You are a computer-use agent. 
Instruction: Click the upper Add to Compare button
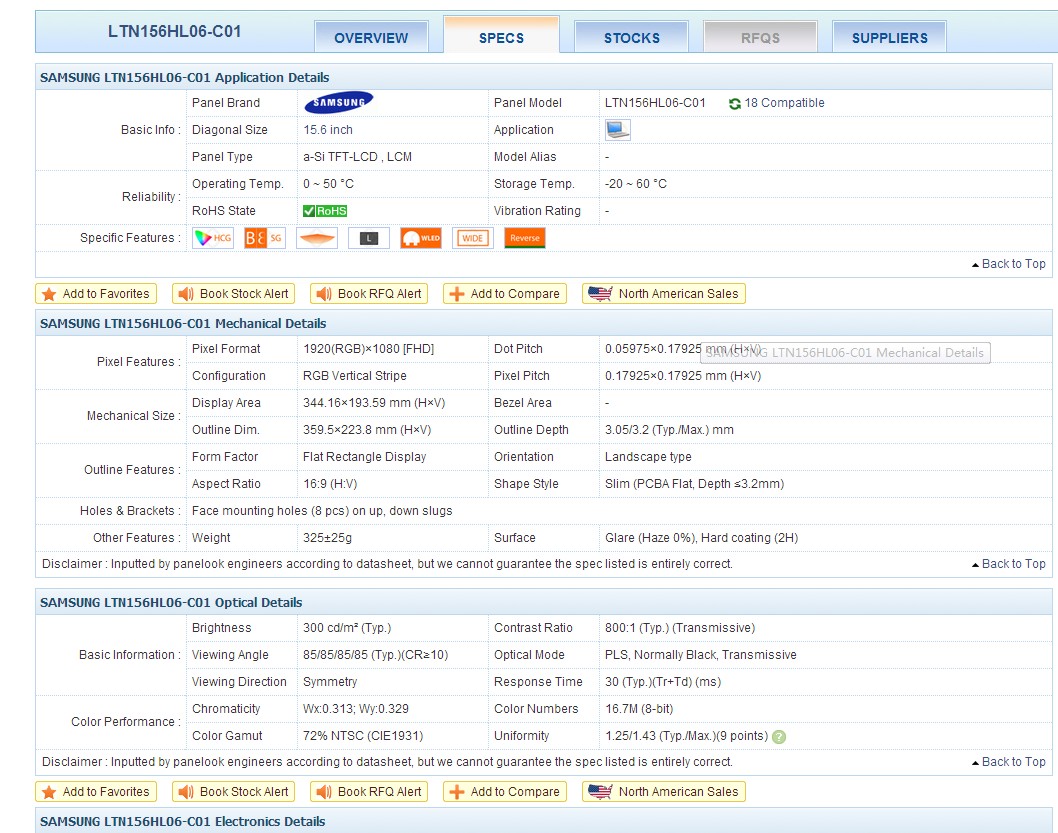point(505,293)
